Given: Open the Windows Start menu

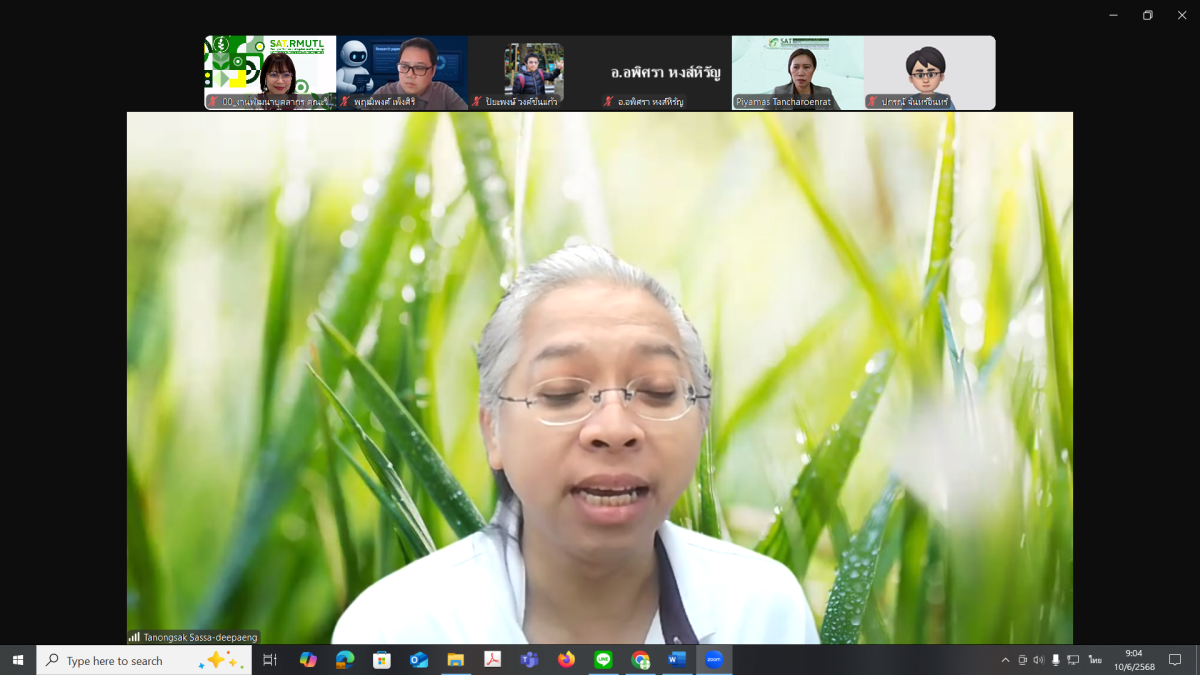Looking at the screenshot, I should [x=18, y=660].
